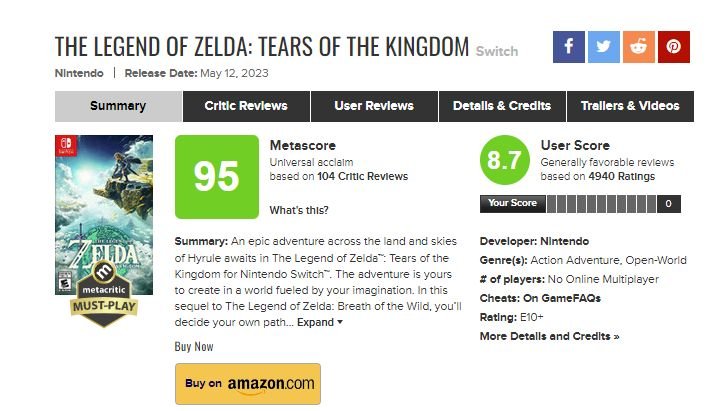
Task: Click the green 8.7 User Score circle
Action: (x=505, y=161)
